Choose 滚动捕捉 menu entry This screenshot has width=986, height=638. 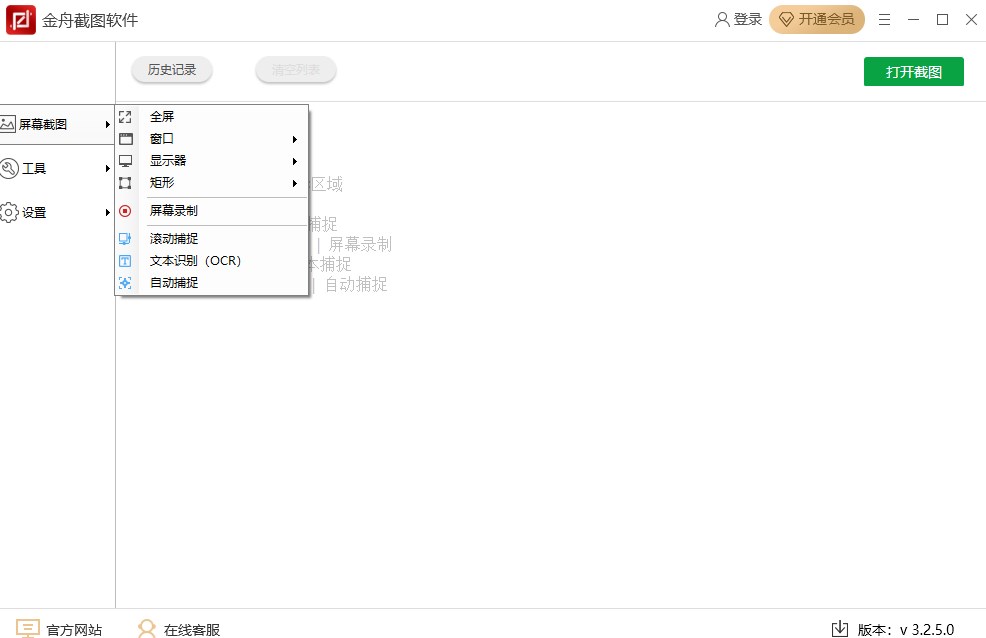tap(174, 239)
